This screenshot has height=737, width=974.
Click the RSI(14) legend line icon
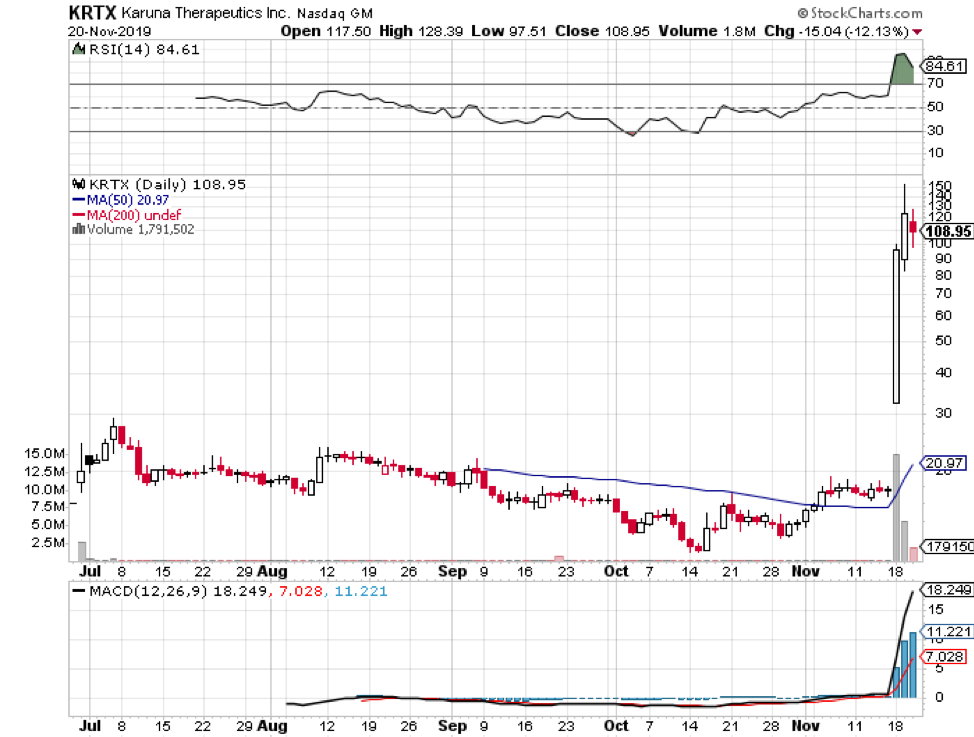pyautogui.click(x=78, y=48)
